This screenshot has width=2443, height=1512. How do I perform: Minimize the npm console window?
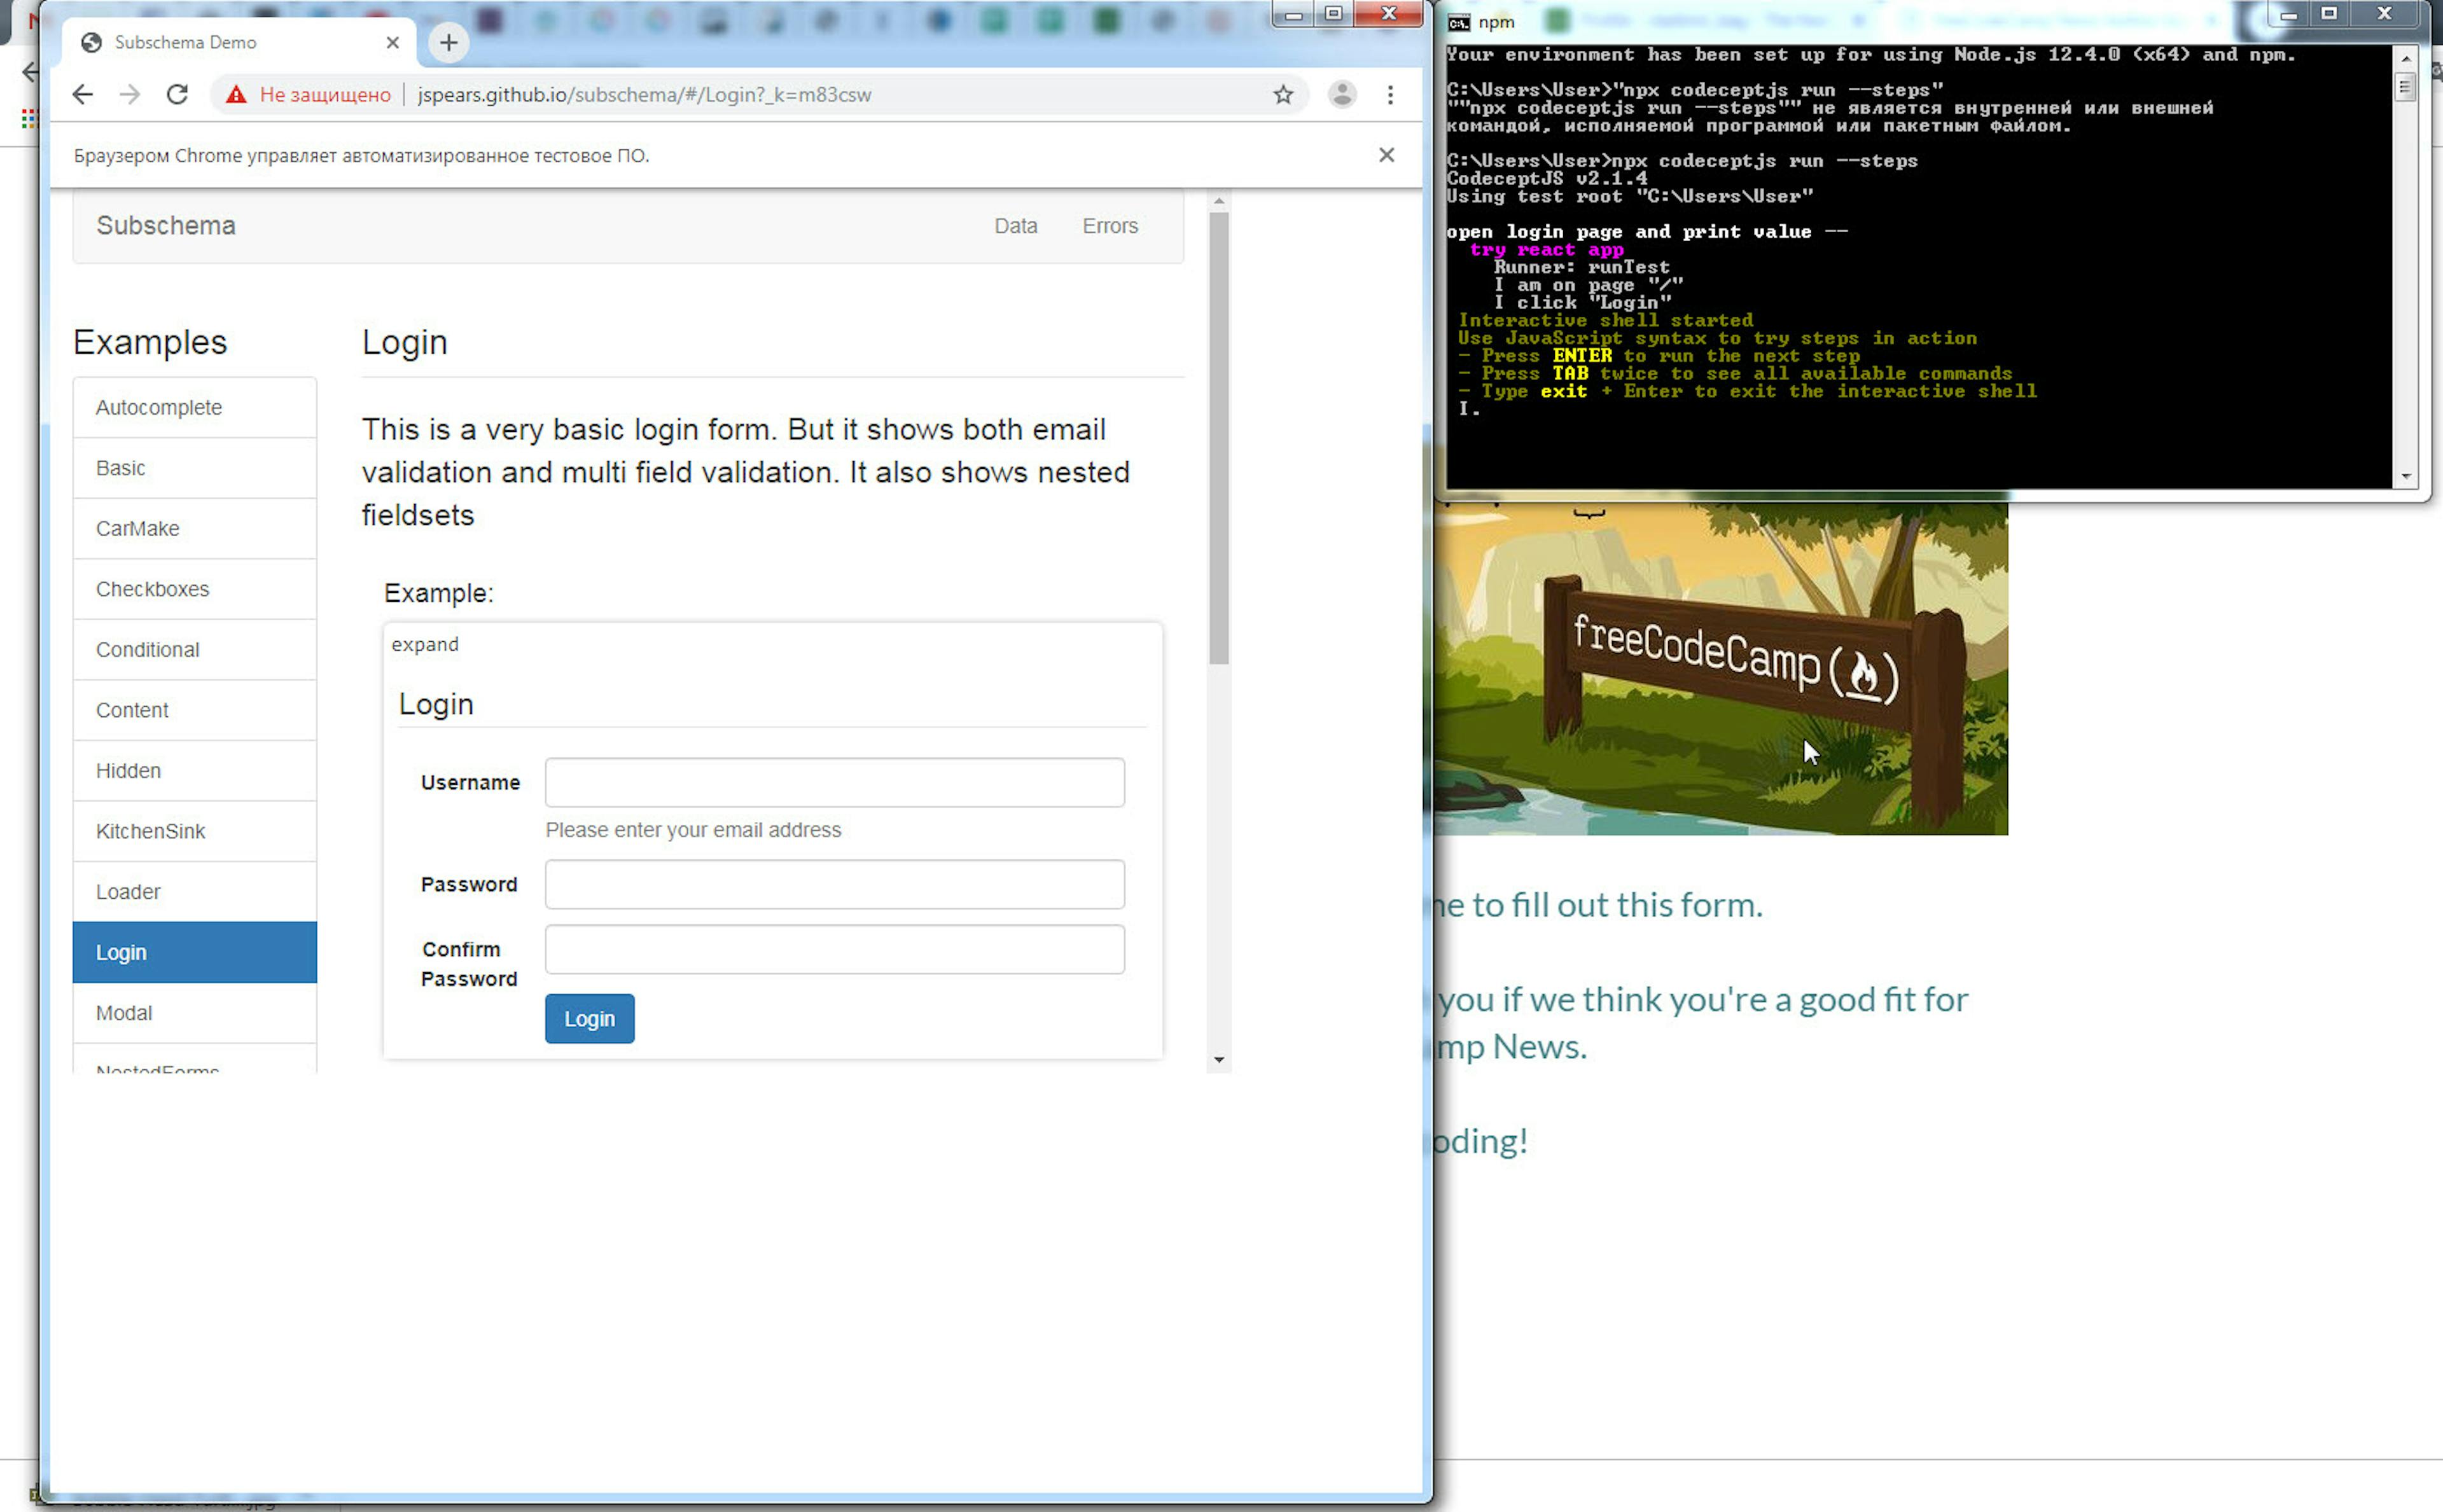[2288, 14]
